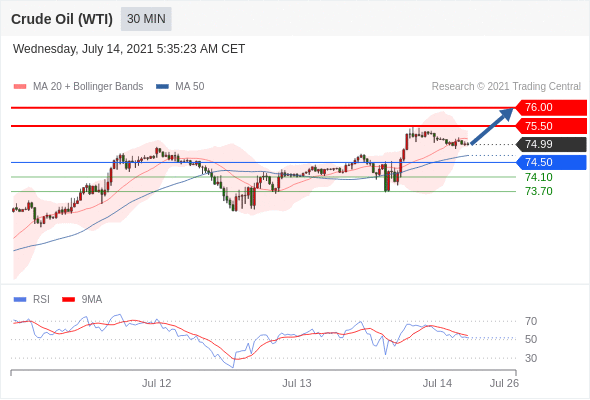
Task: Click the black 74.99 current price tag
Action: tap(551, 144)
